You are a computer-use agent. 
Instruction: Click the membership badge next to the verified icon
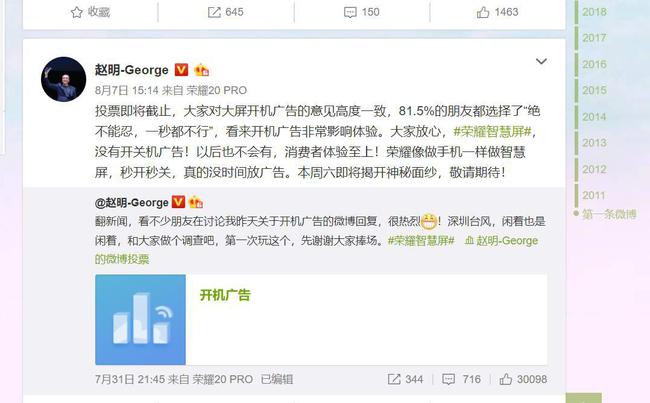(201, 70)
